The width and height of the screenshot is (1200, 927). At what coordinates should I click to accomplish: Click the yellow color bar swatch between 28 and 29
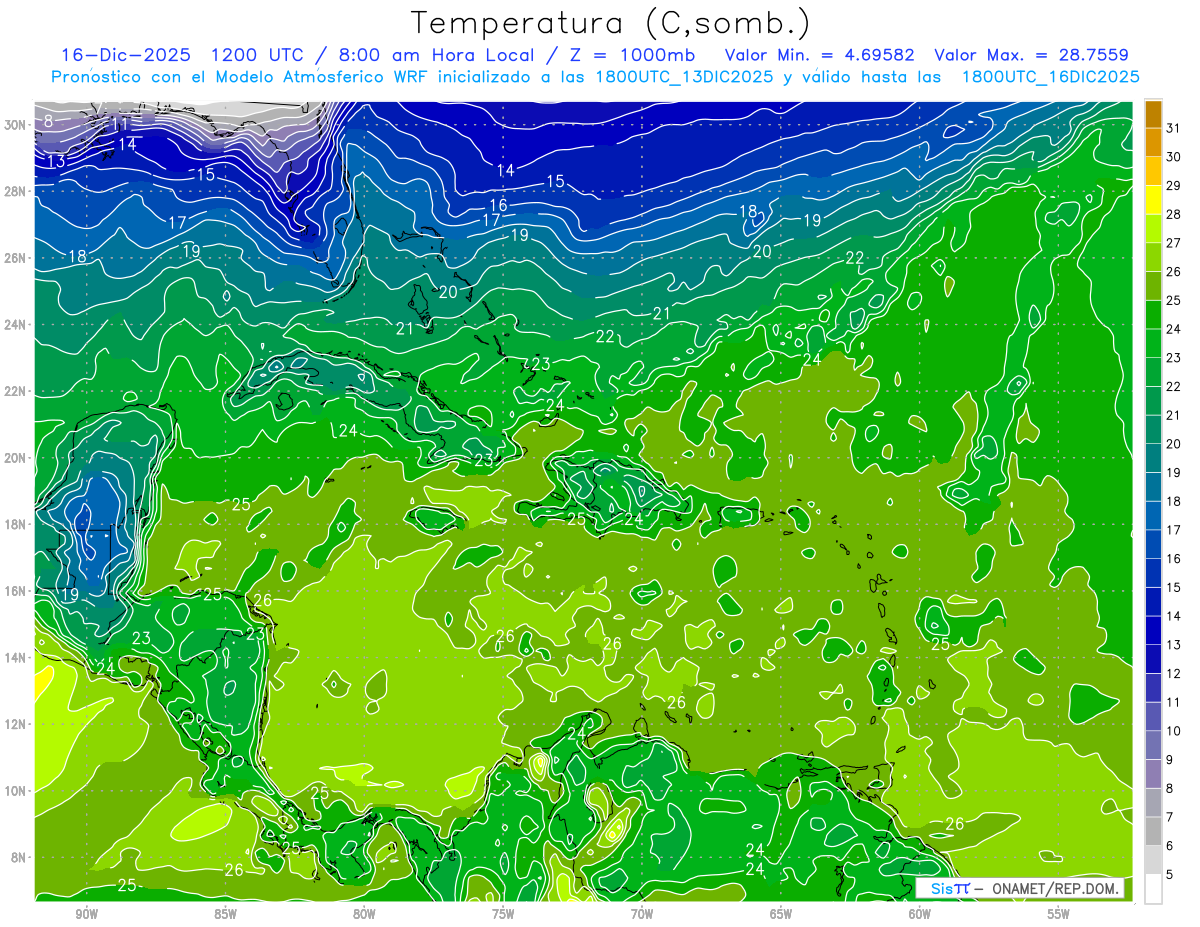click(x=1153, y=200)
